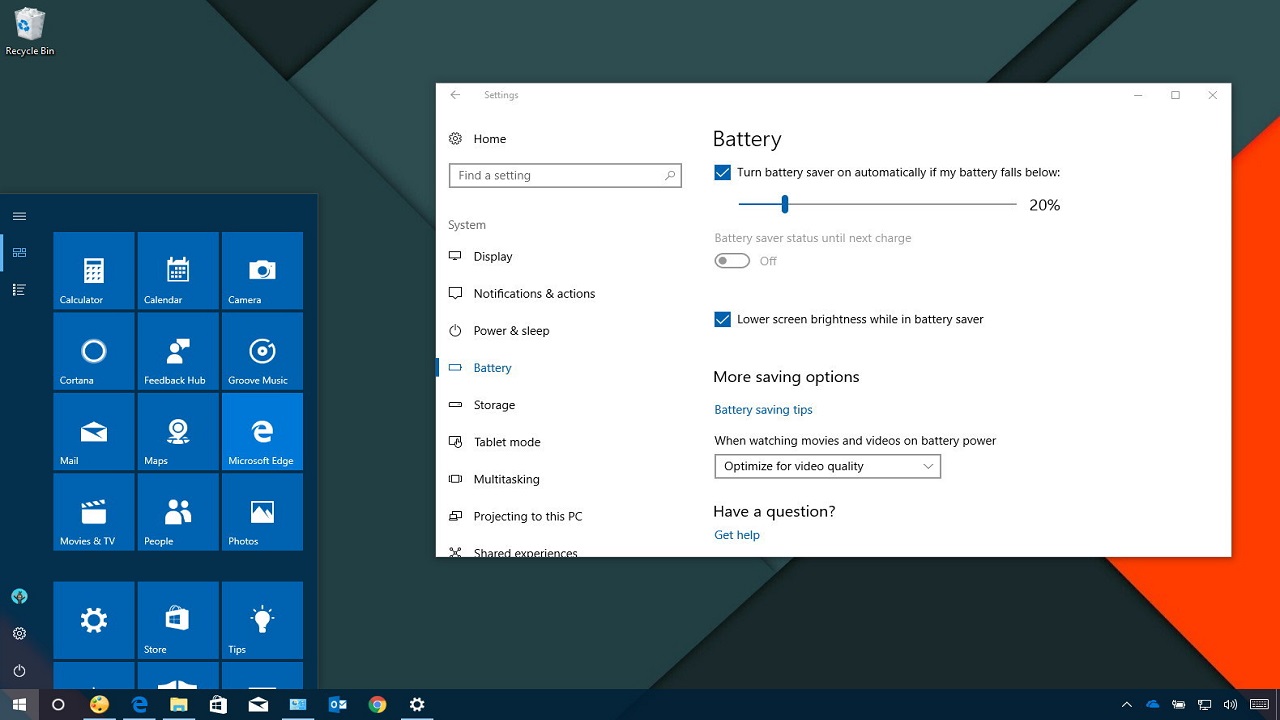Show hidden system tray icons

[1126, 705]
